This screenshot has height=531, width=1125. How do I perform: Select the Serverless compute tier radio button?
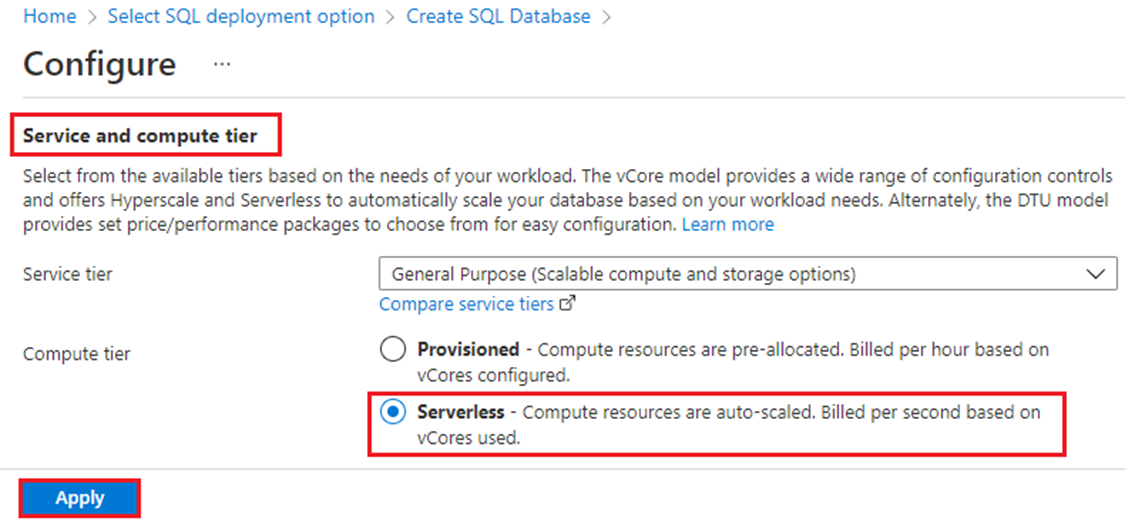pyautogui.click(x=392, y=413)
